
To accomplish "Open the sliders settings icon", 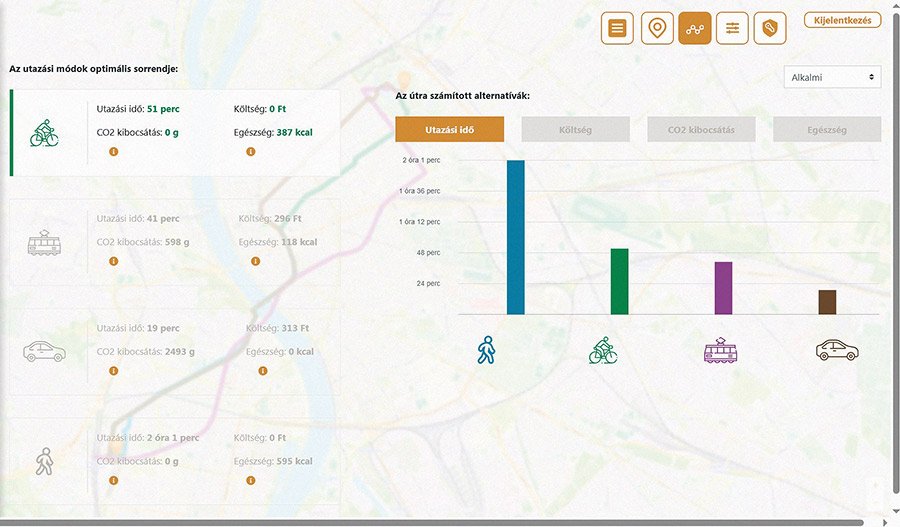I will (733, 28).
